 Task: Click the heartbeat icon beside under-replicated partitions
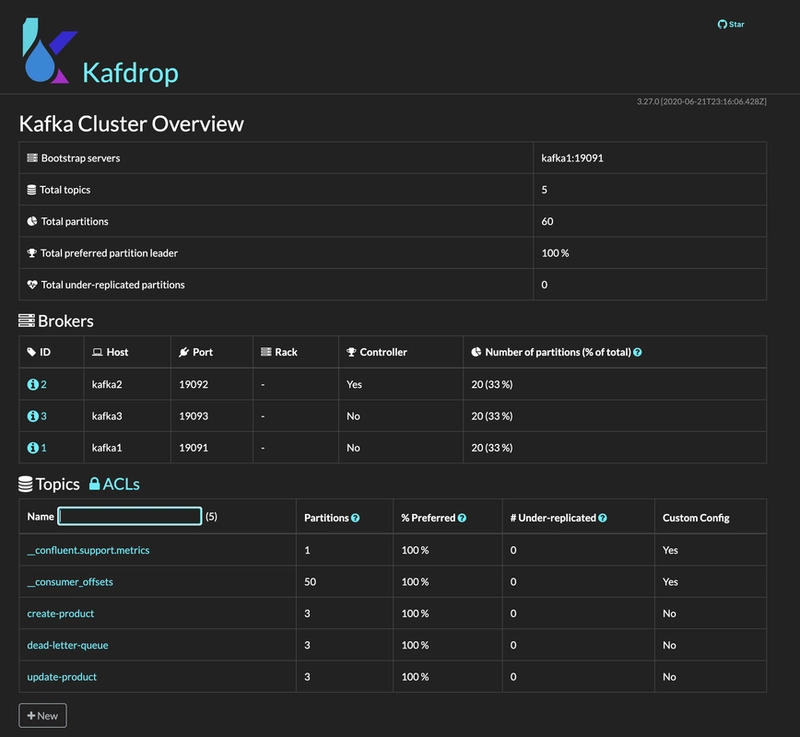tap(32, 285)
